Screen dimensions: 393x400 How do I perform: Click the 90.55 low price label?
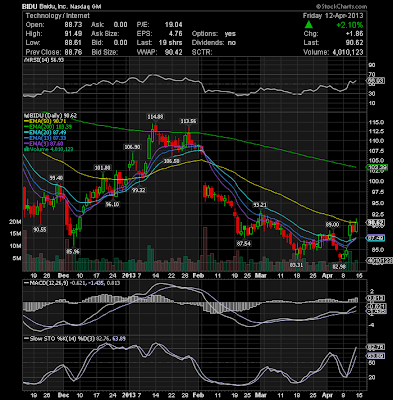point(40,230)
